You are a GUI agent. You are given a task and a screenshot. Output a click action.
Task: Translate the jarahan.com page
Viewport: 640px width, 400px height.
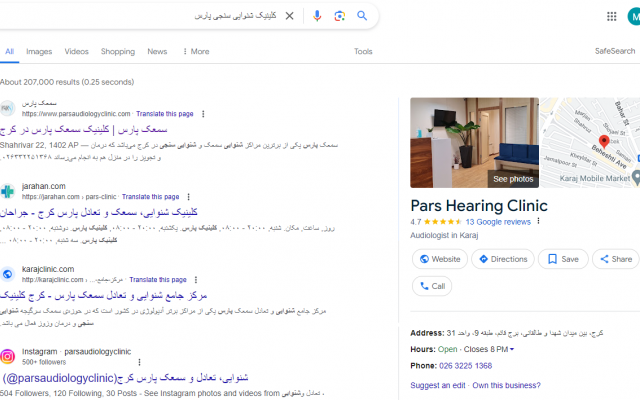click(x=150, y=197)
